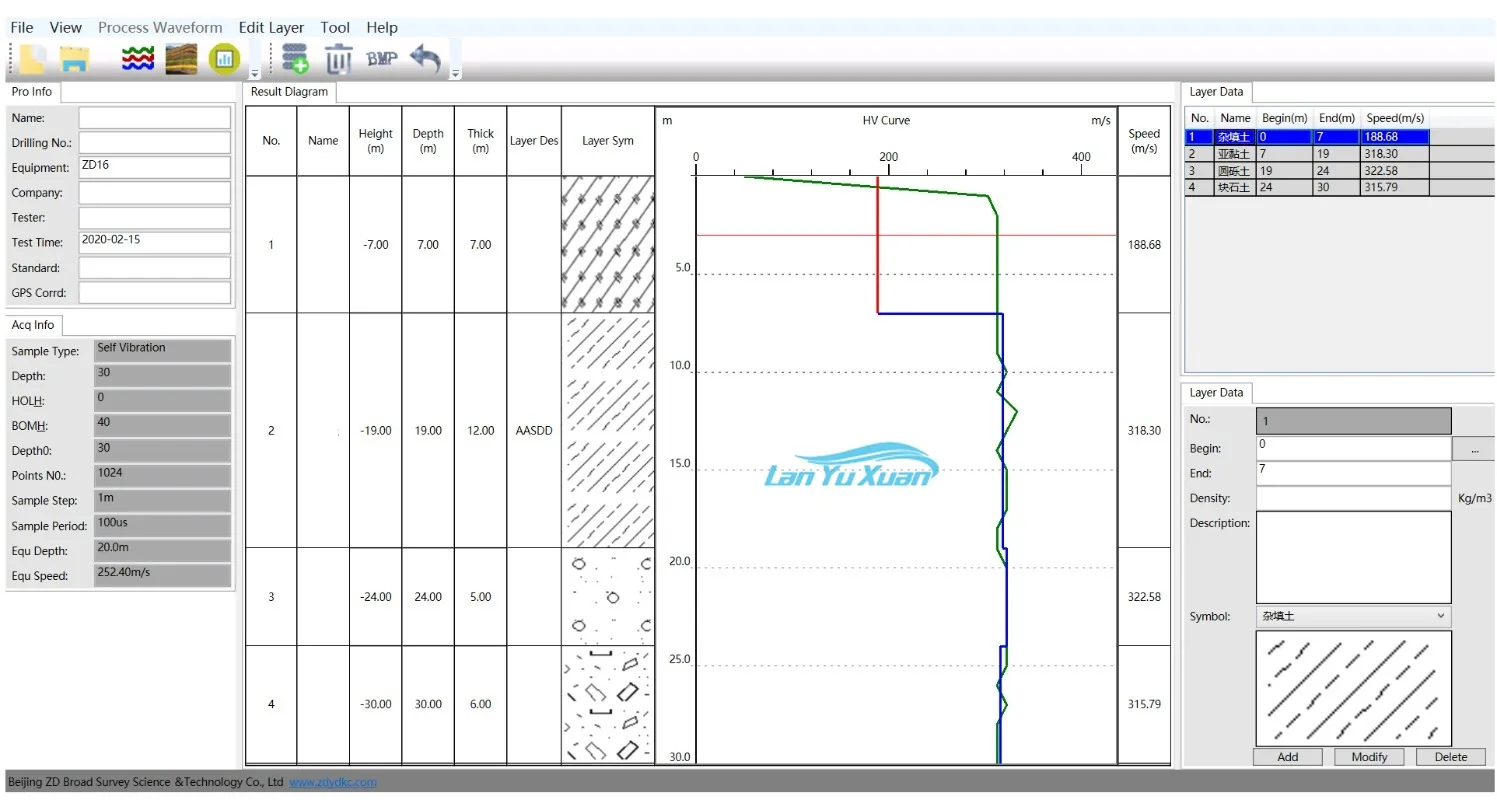This screenshot has height=800, width=1497.
Task: Click the Company input field
Action: pyautogui.click(x=155, y=193)
